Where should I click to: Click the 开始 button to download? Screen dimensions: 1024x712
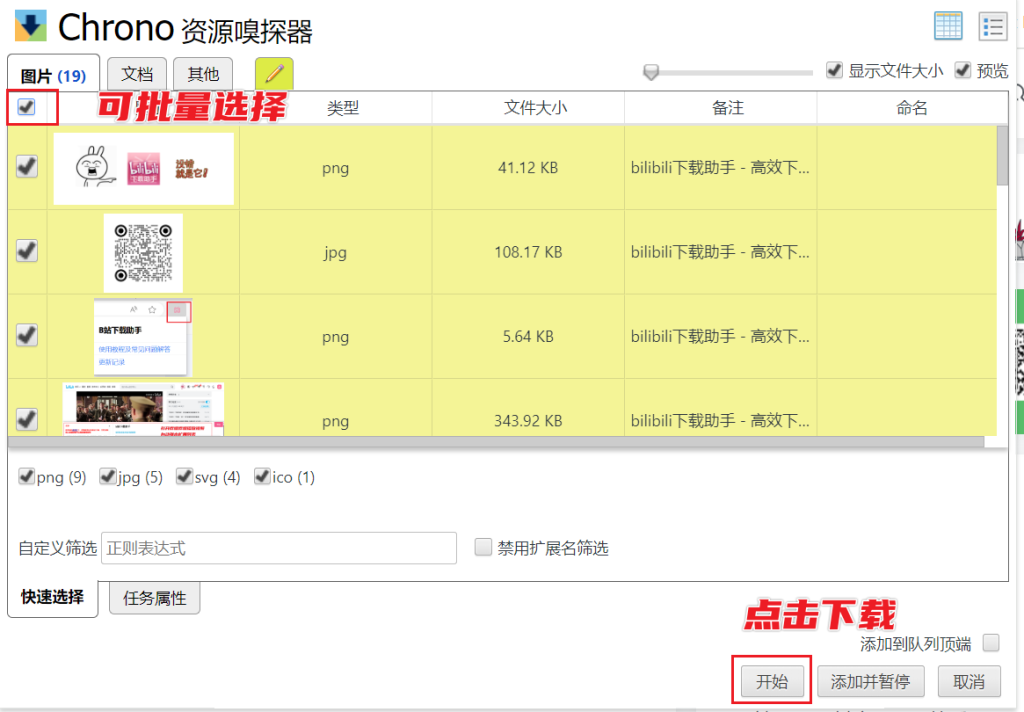[771, 682]
